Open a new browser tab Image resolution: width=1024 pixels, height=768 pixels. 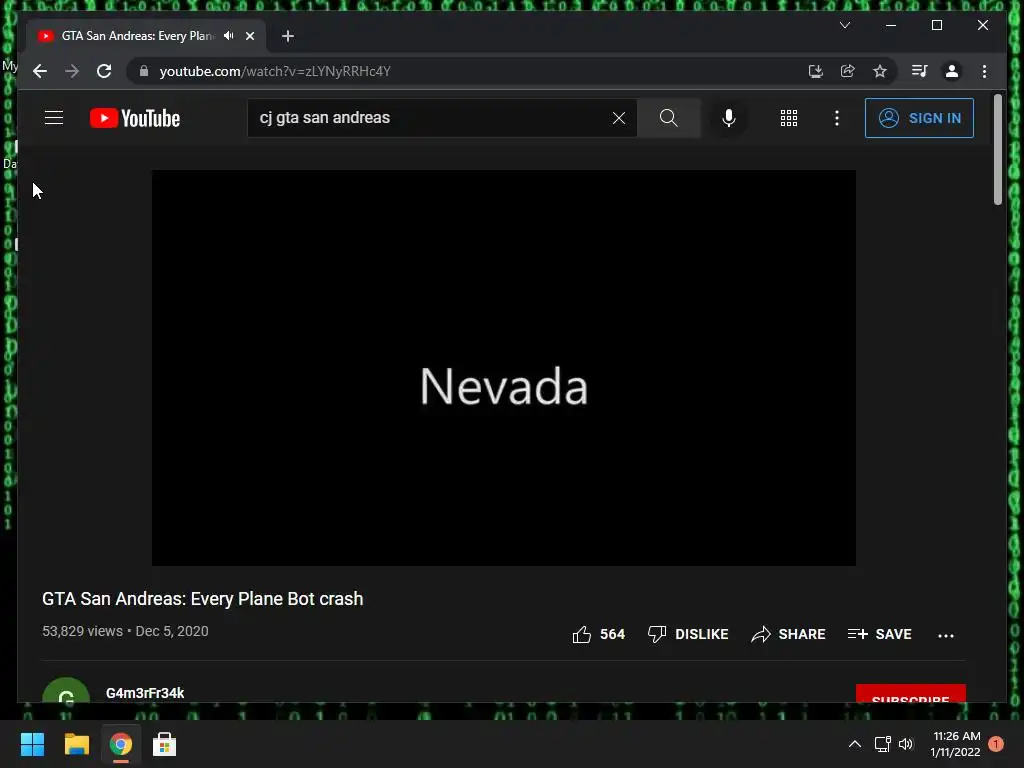(288, 36)
